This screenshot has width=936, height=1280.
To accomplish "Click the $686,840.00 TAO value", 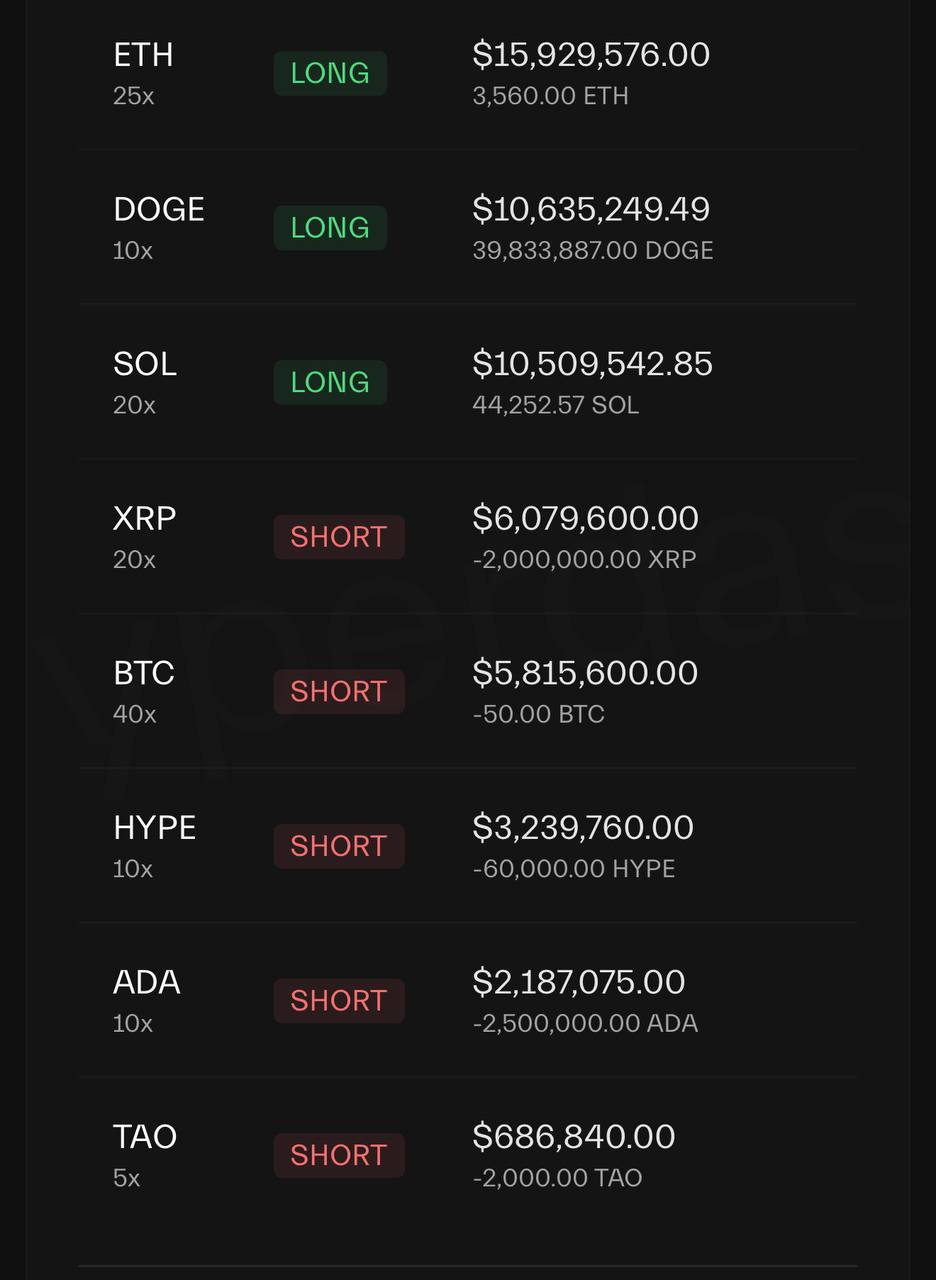I will pos(574,1136).
